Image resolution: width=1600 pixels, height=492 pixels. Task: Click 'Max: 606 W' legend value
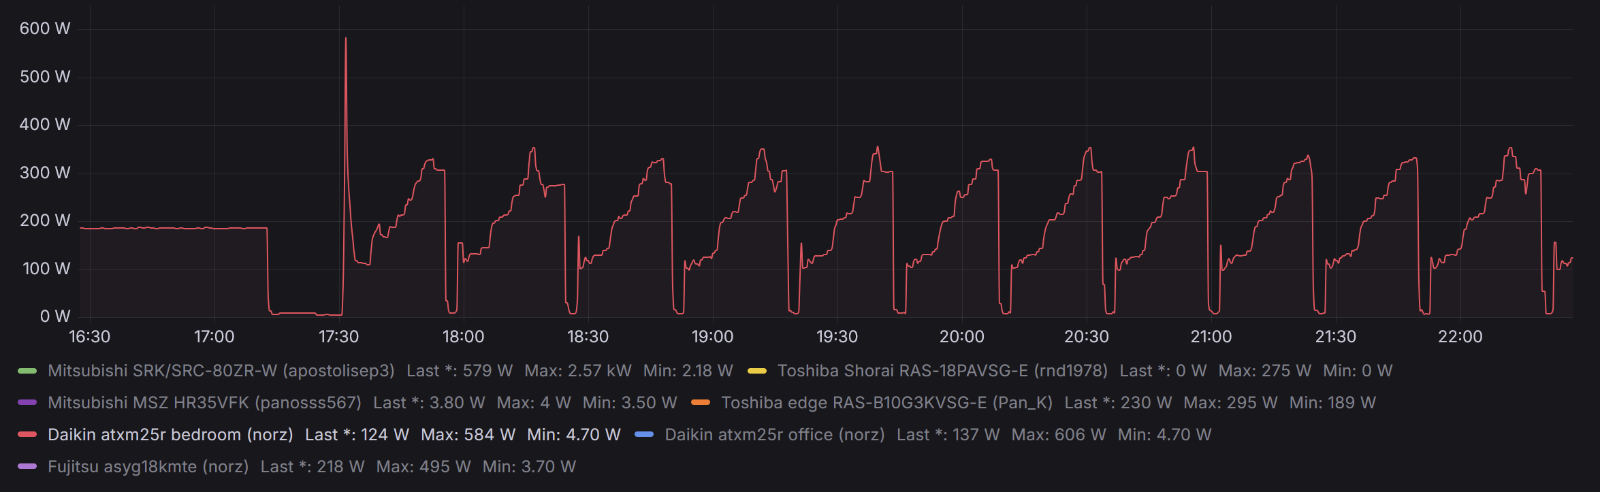(x=1059, y=435)
